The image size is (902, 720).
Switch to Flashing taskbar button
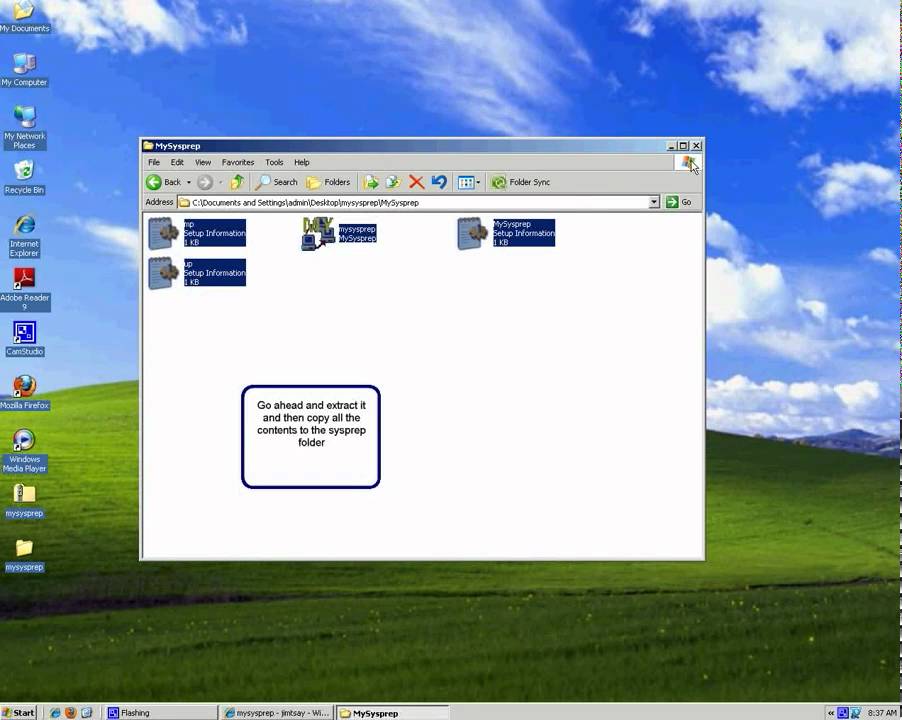click(x=160, y=713)
